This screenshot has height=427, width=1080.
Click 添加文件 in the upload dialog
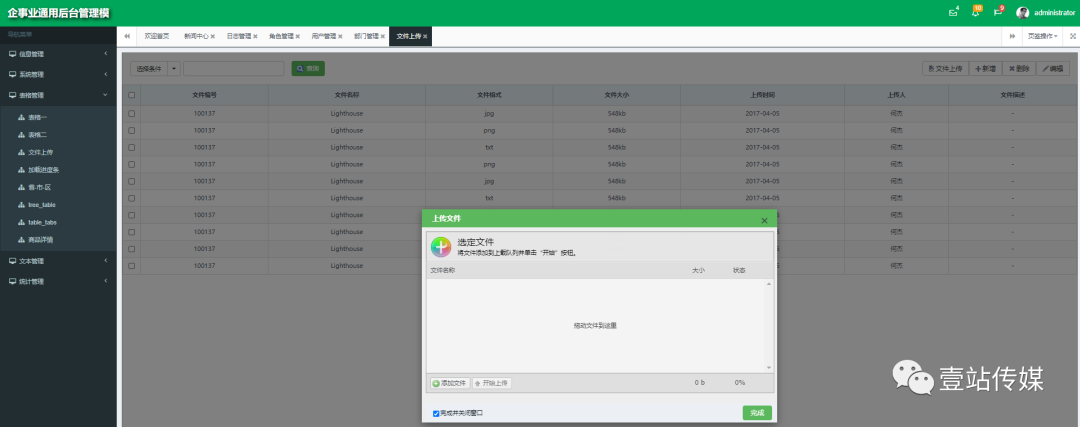coord(450,383)
